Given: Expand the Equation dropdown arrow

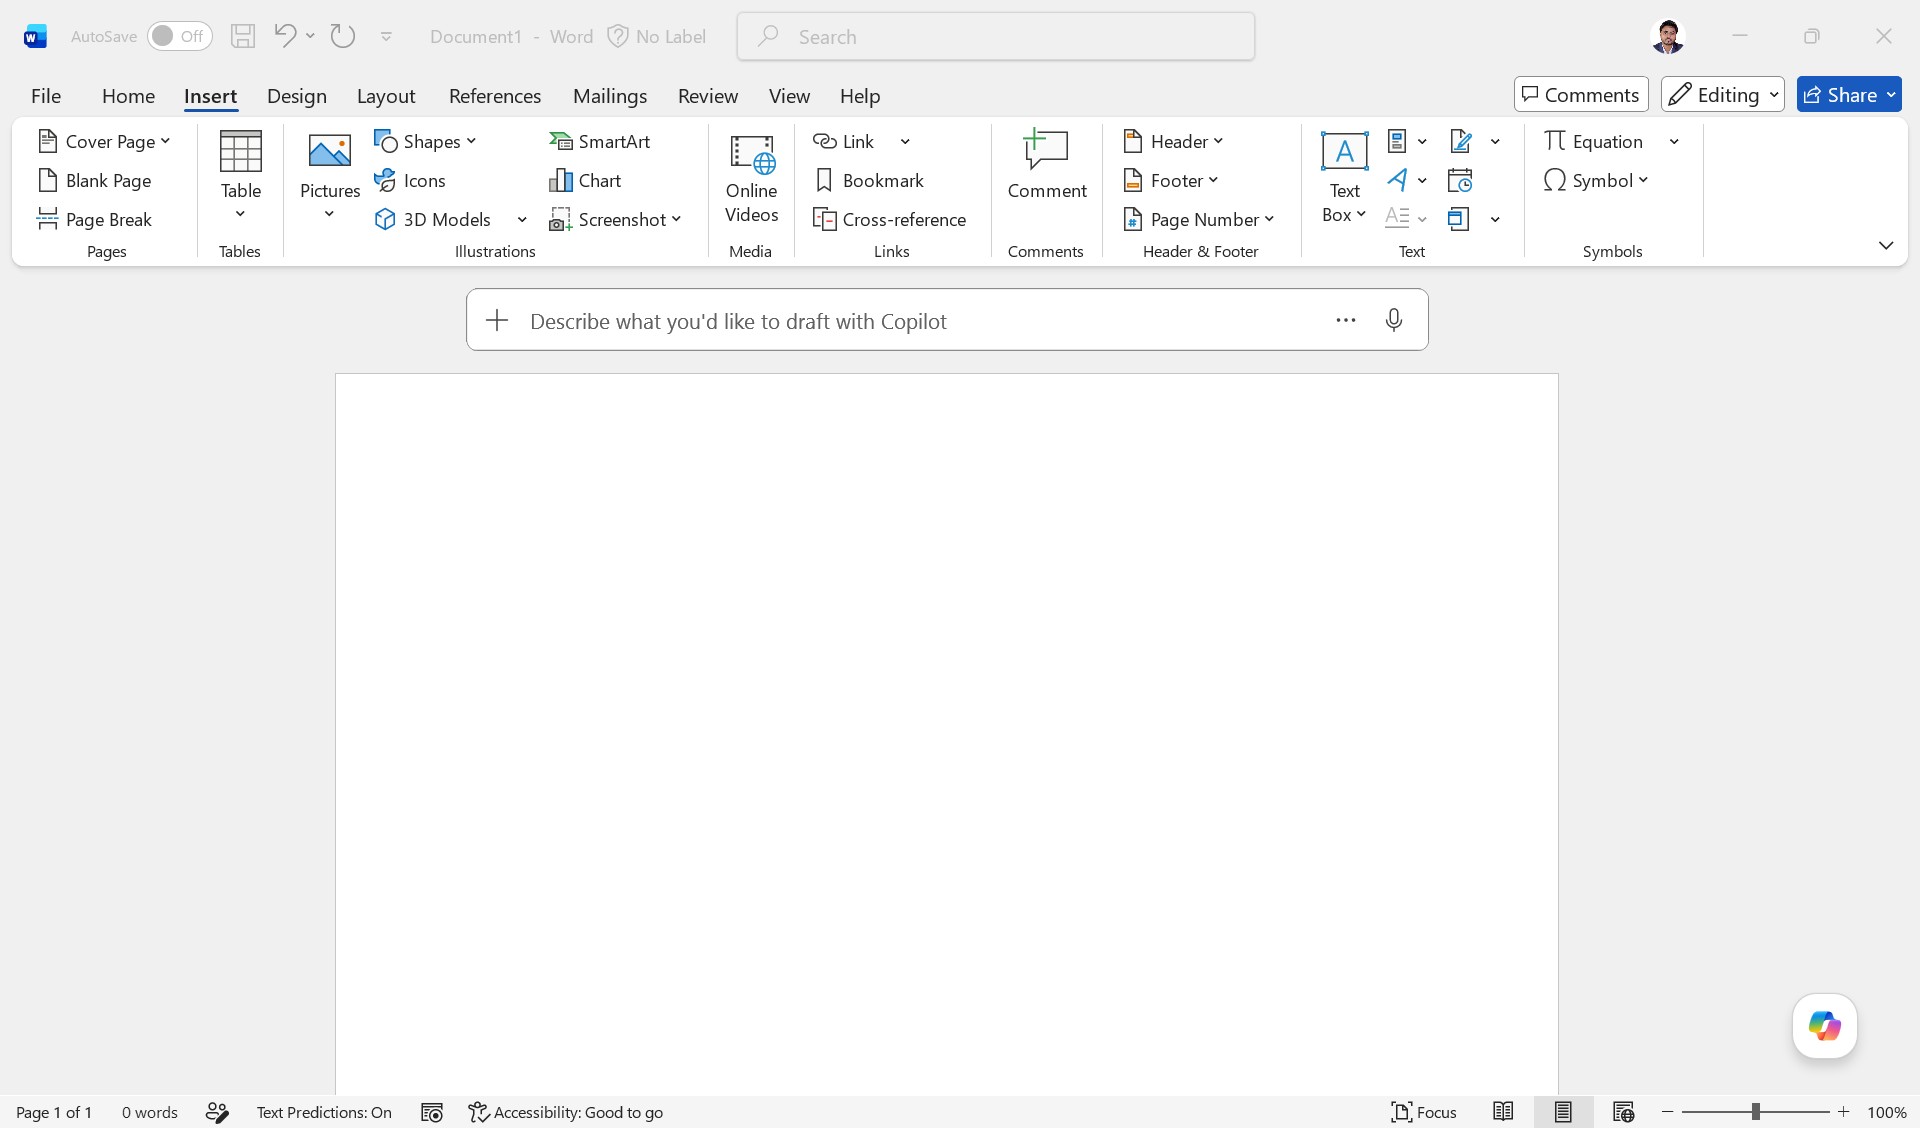Looking at the screenshot, I should tap(1674, 141).
